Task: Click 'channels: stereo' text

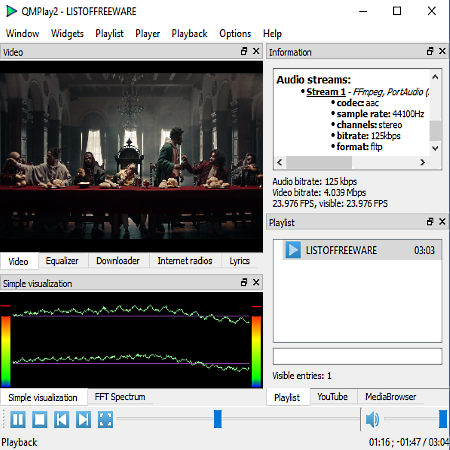Action: (x=369, y=125)
